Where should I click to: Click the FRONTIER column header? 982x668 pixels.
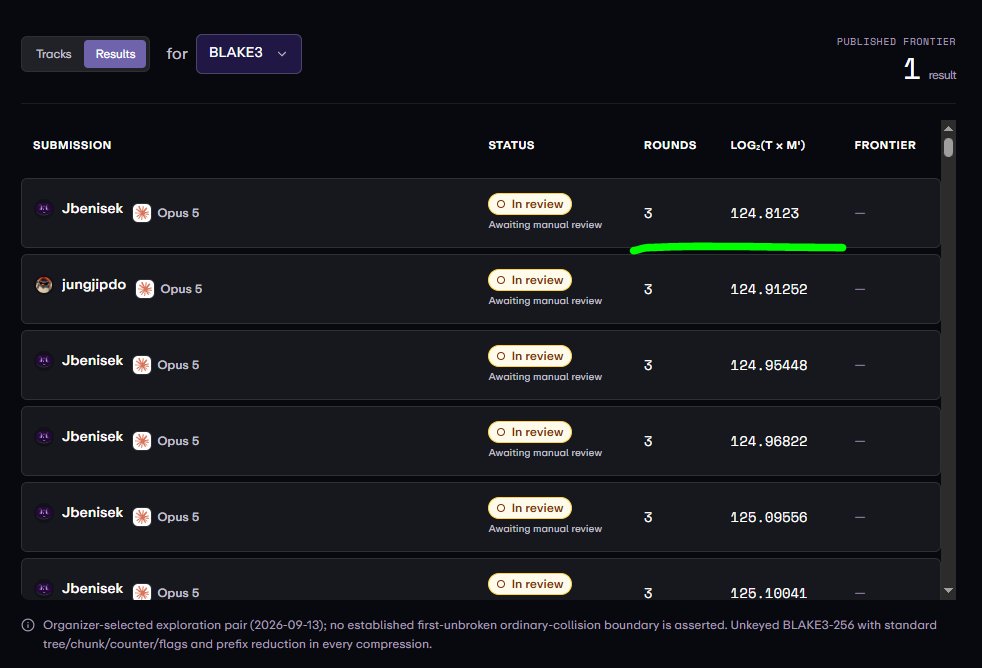pyautogui.click(x=885, y=145)
